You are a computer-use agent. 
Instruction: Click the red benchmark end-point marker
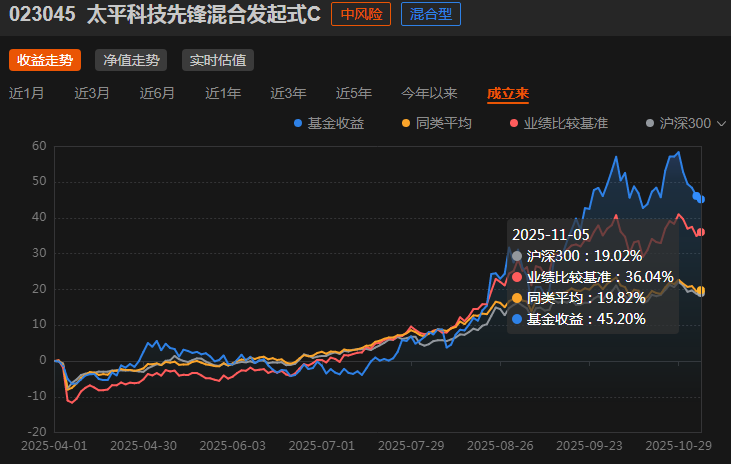point(701,232)
